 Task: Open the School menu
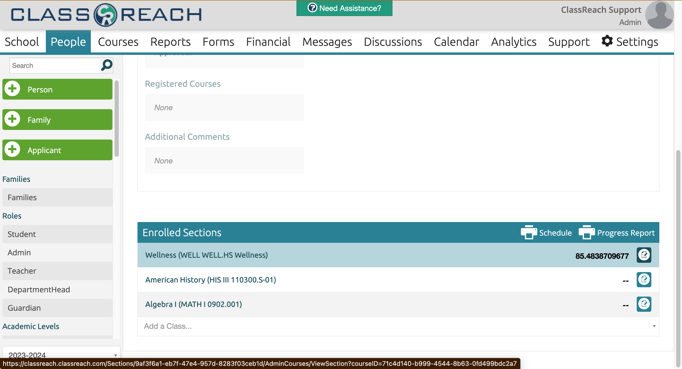(x=22, y=42)
